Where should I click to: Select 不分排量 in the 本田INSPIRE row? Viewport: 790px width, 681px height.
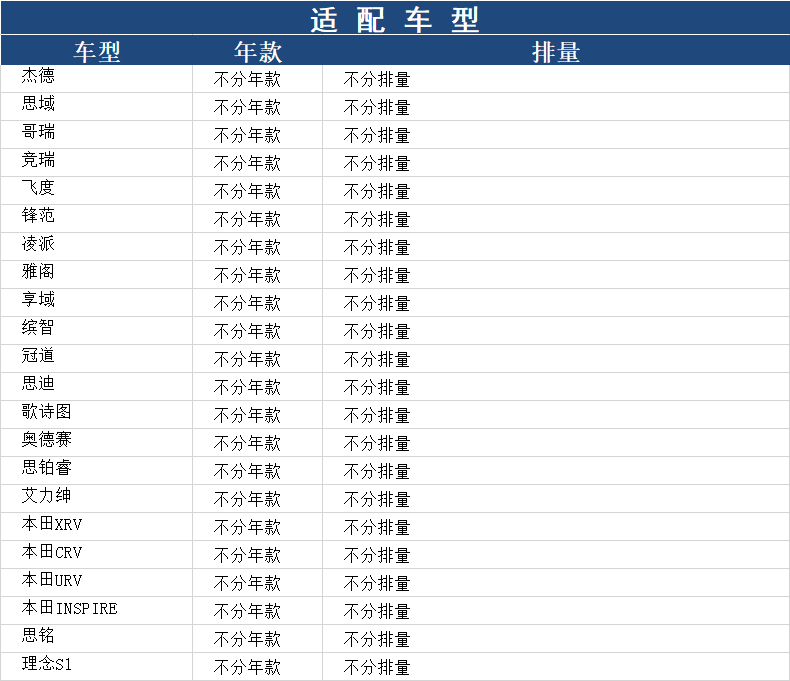click(377, 612)
